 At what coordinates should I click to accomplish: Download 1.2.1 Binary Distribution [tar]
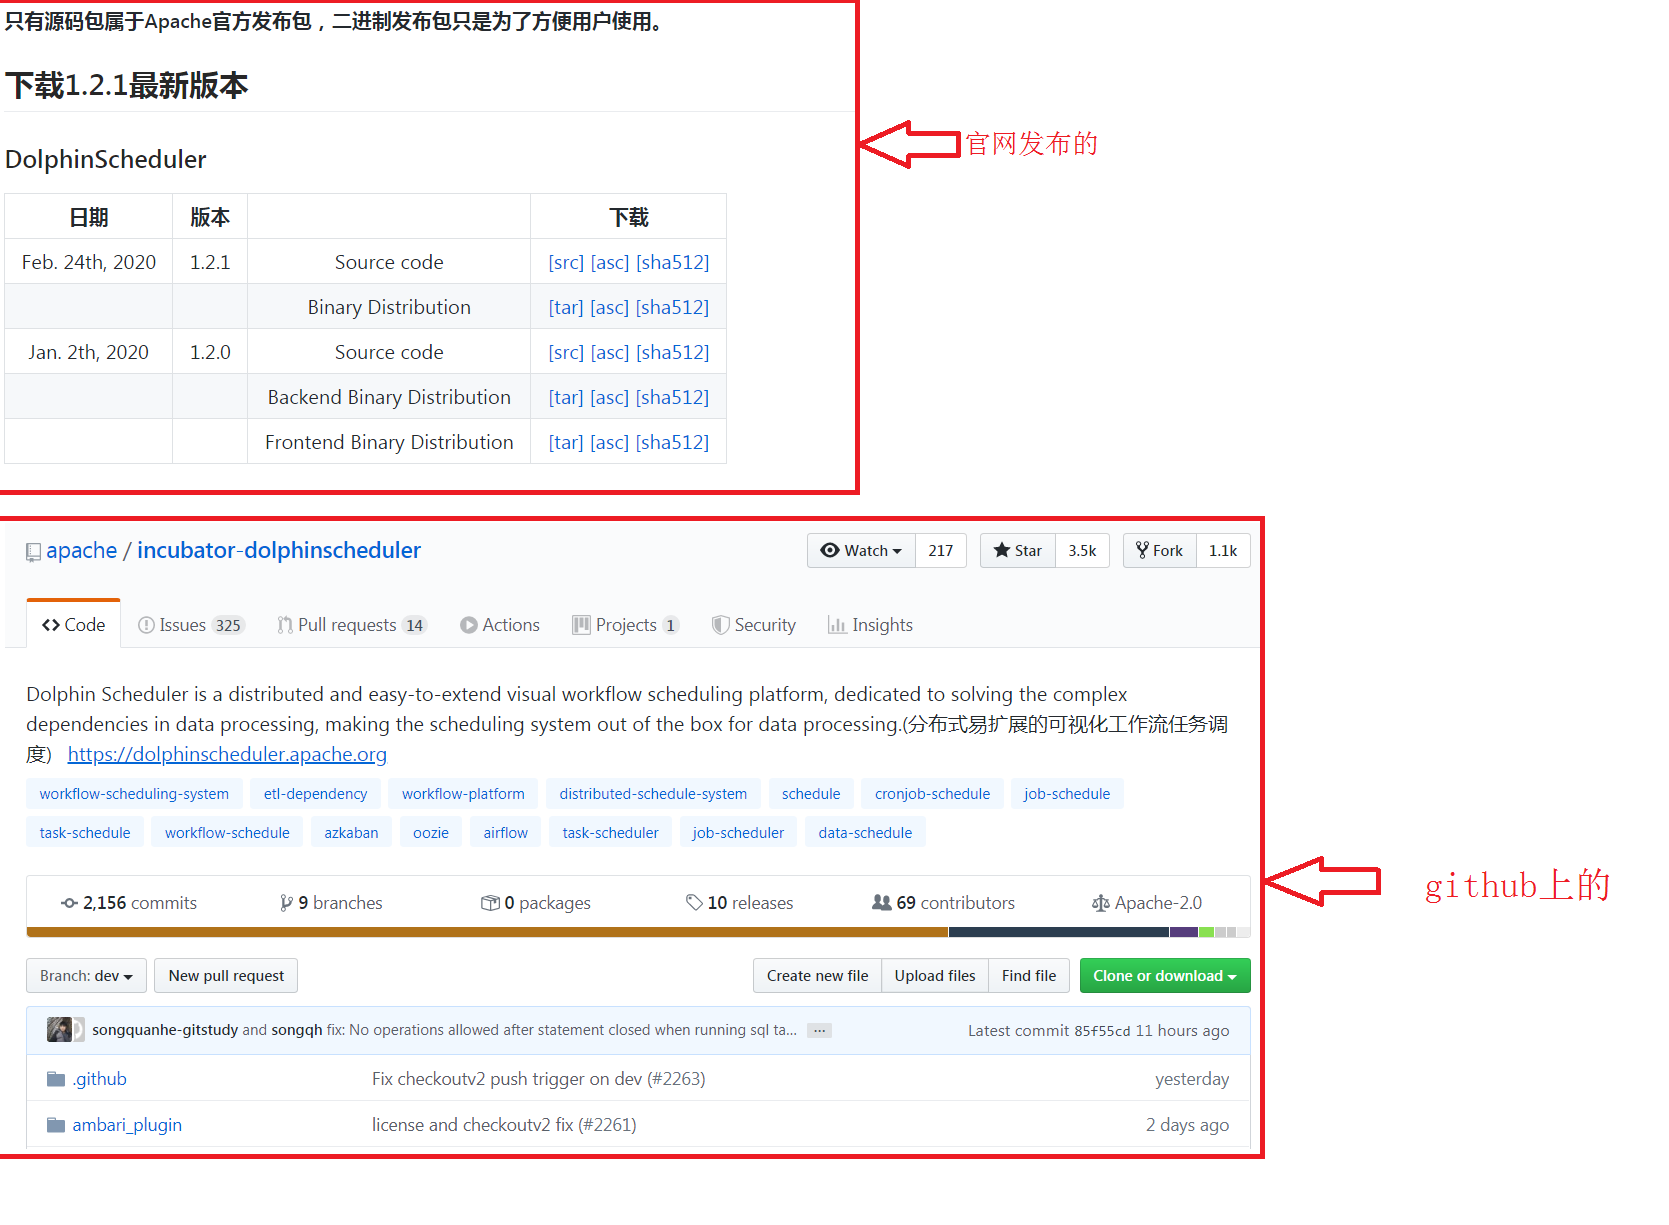(x=566, y=307)
